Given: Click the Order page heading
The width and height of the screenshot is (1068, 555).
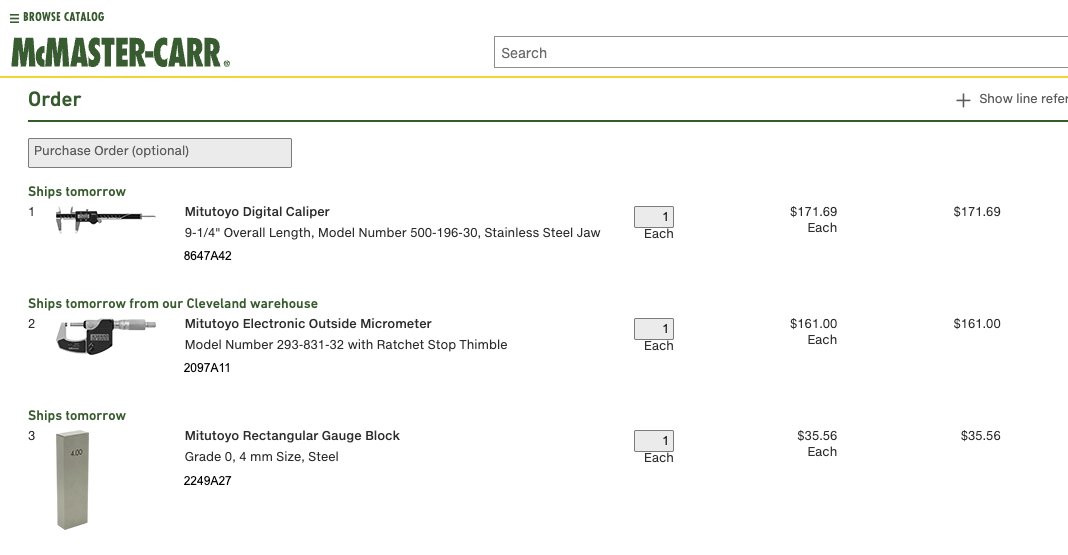Looking at the screenshot, I should [x=54, y=99].
